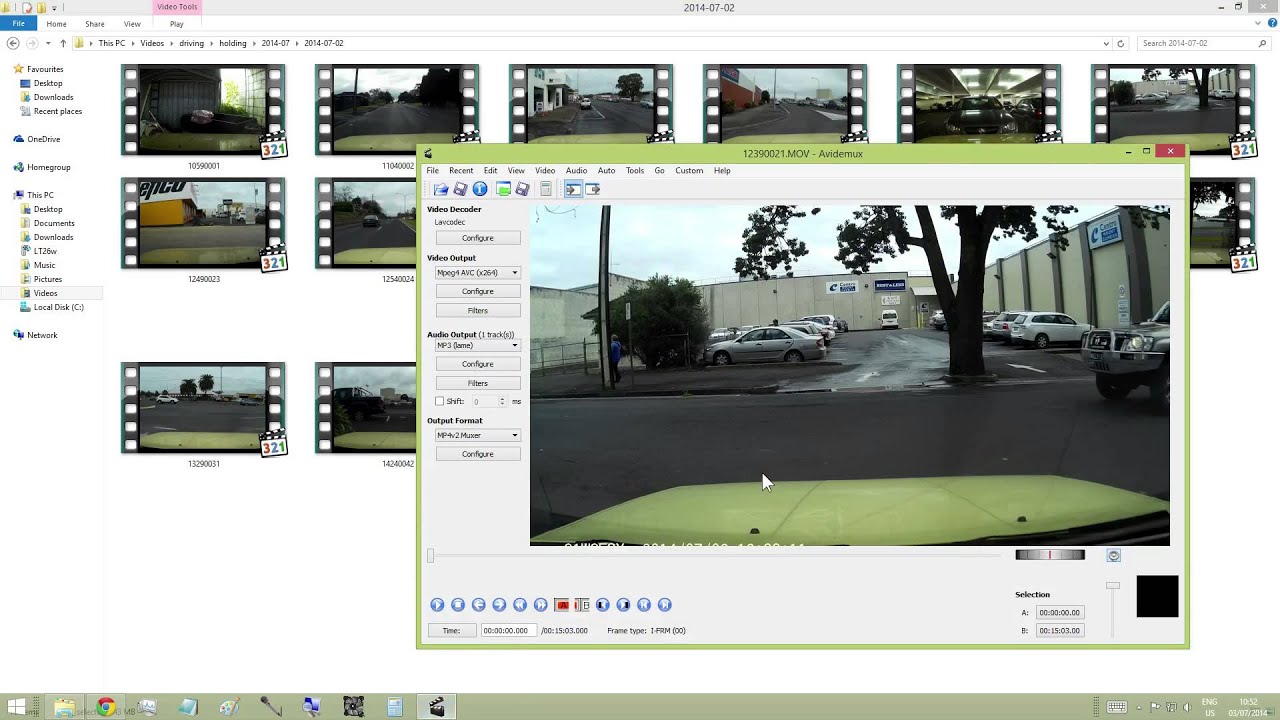This screenshot has height=720, width=1280.
Task: Go to the first frame icon
Action: click(644, 605)
